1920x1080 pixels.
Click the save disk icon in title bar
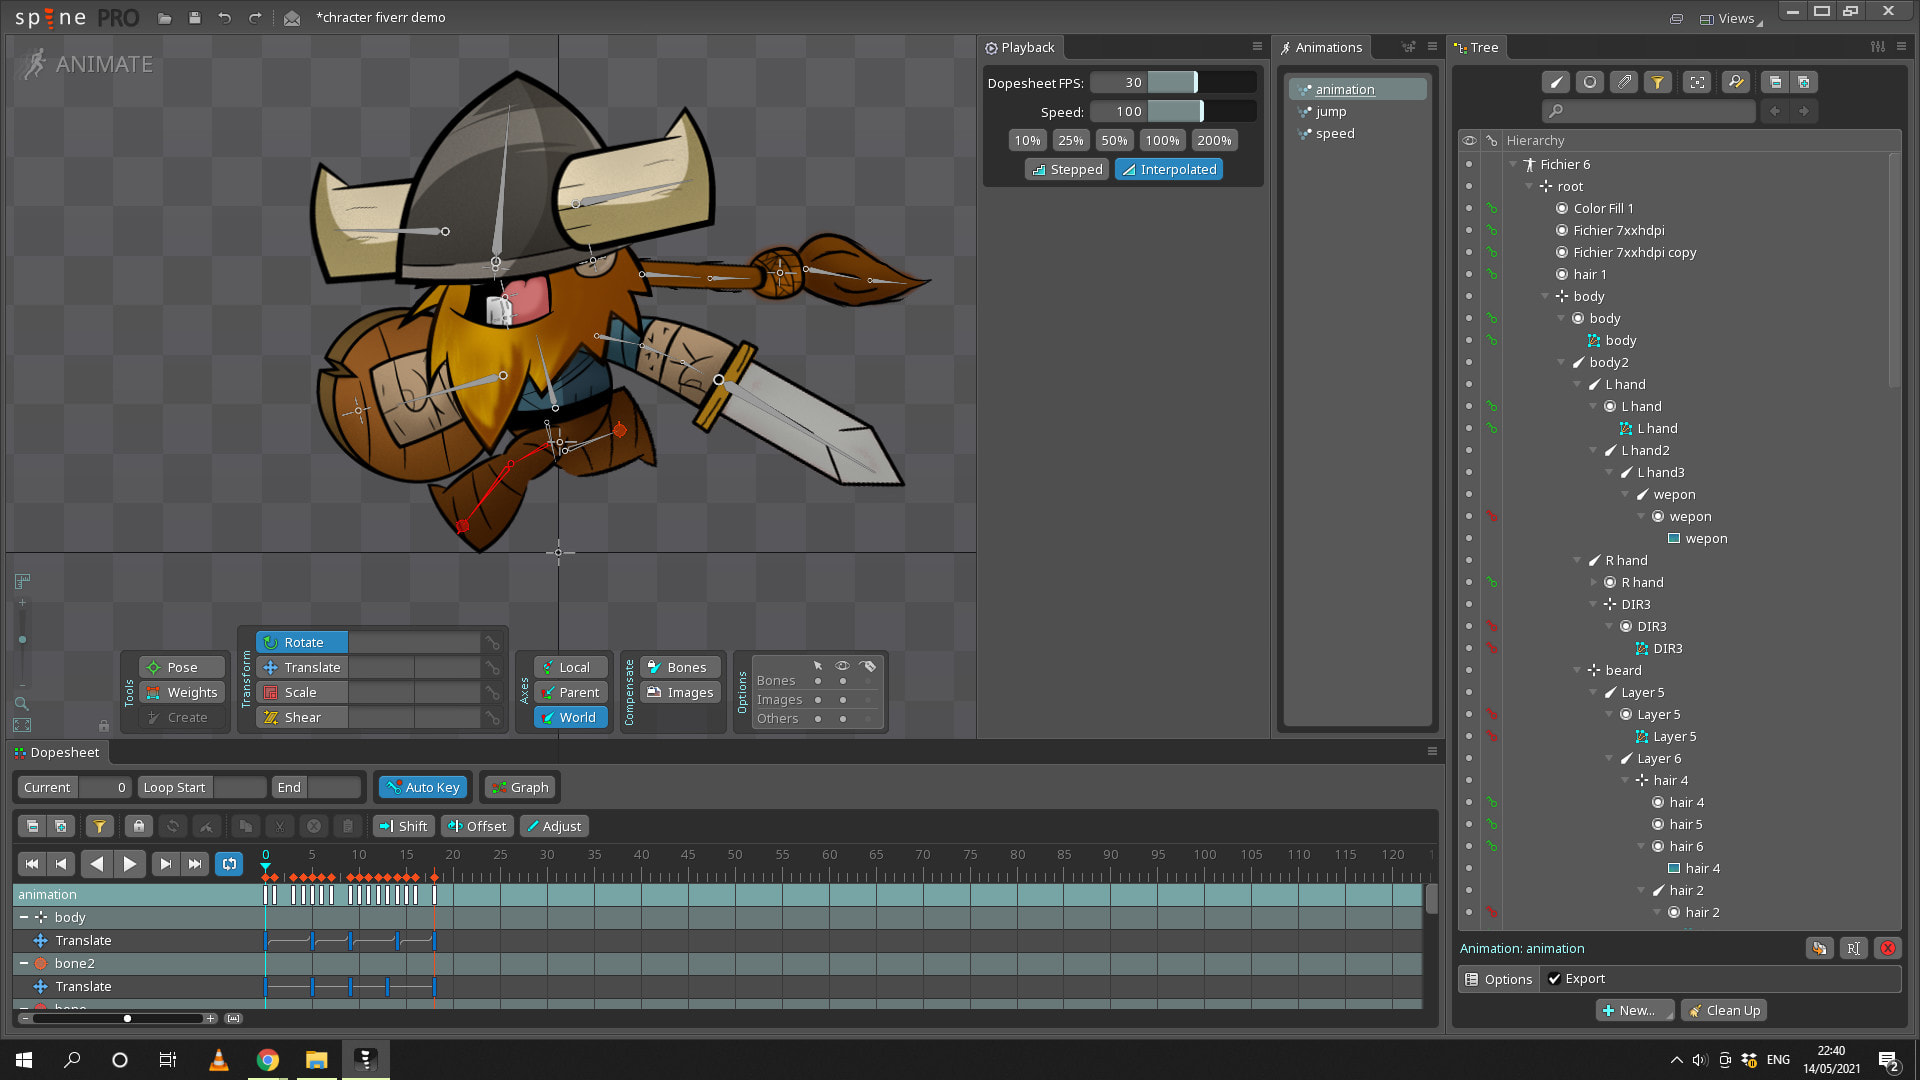coord(194,18)
